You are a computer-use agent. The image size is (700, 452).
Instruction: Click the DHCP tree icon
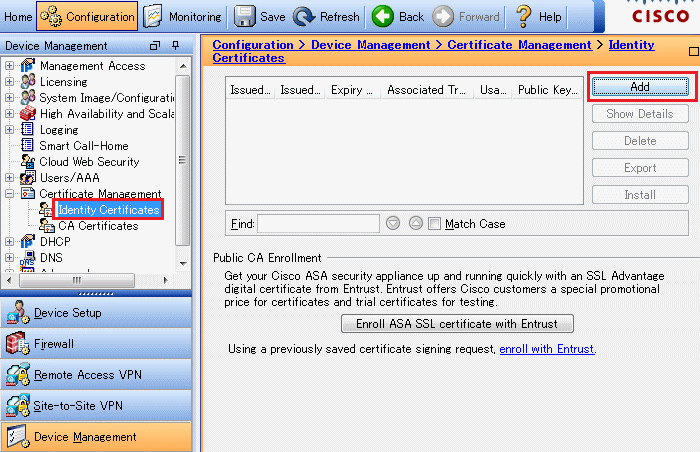28,241
